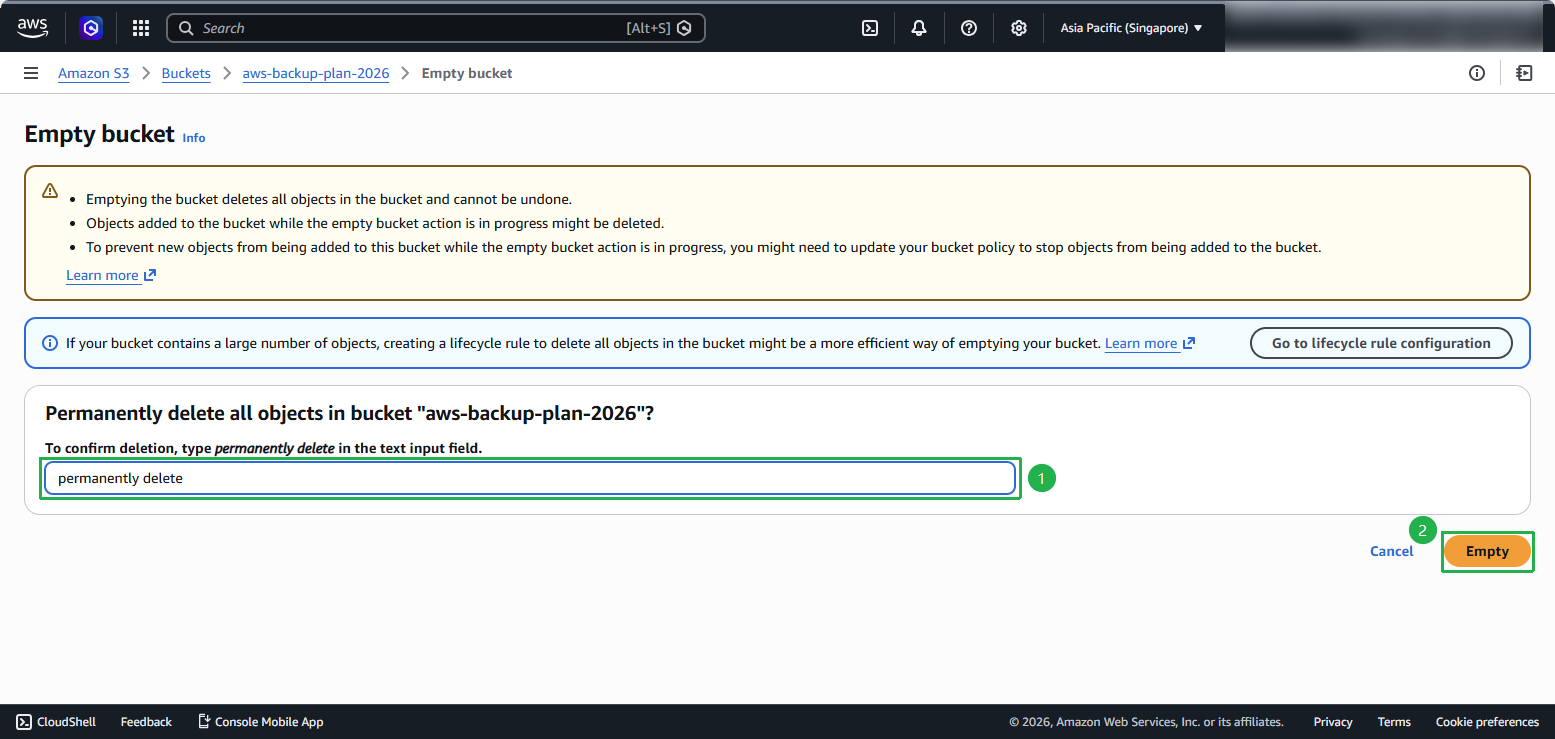1555x739 pixels.
Task: Open the settings gear
Action: tap(1019, 28)
